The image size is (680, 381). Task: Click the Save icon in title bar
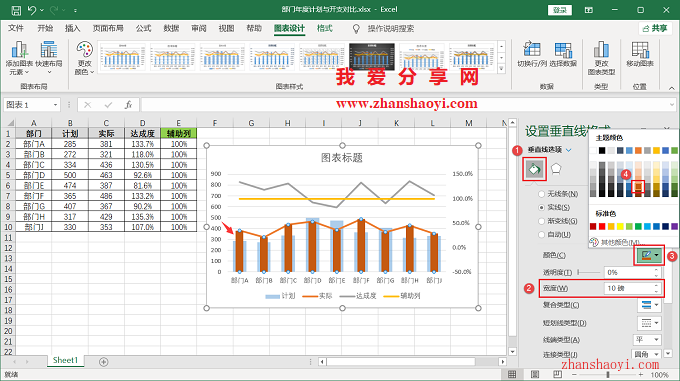[16, 10]
